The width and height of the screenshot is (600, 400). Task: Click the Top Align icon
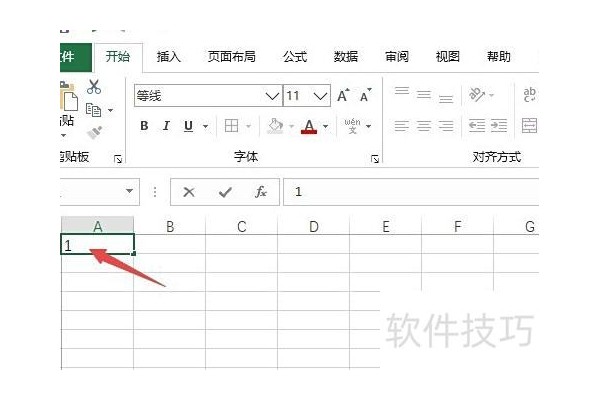point(402,91)
